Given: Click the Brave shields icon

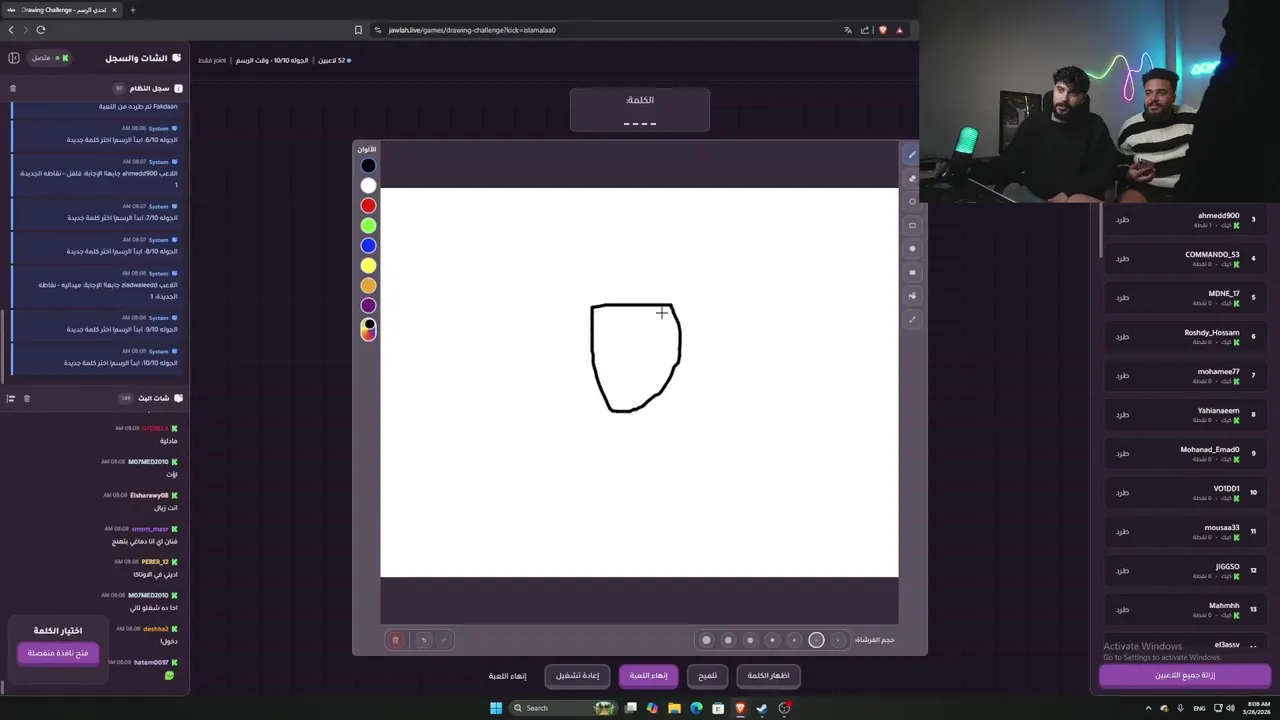Looking at the screenshot, I should point(882,30).
